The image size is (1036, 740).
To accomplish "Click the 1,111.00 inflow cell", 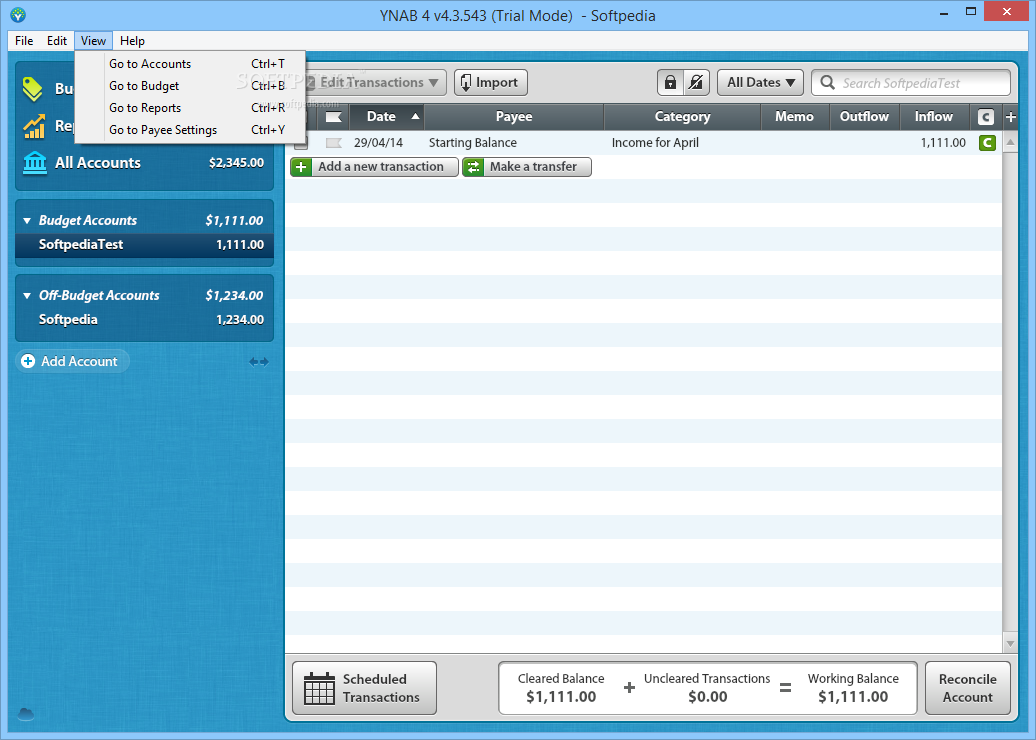I will tap(943, 143).
